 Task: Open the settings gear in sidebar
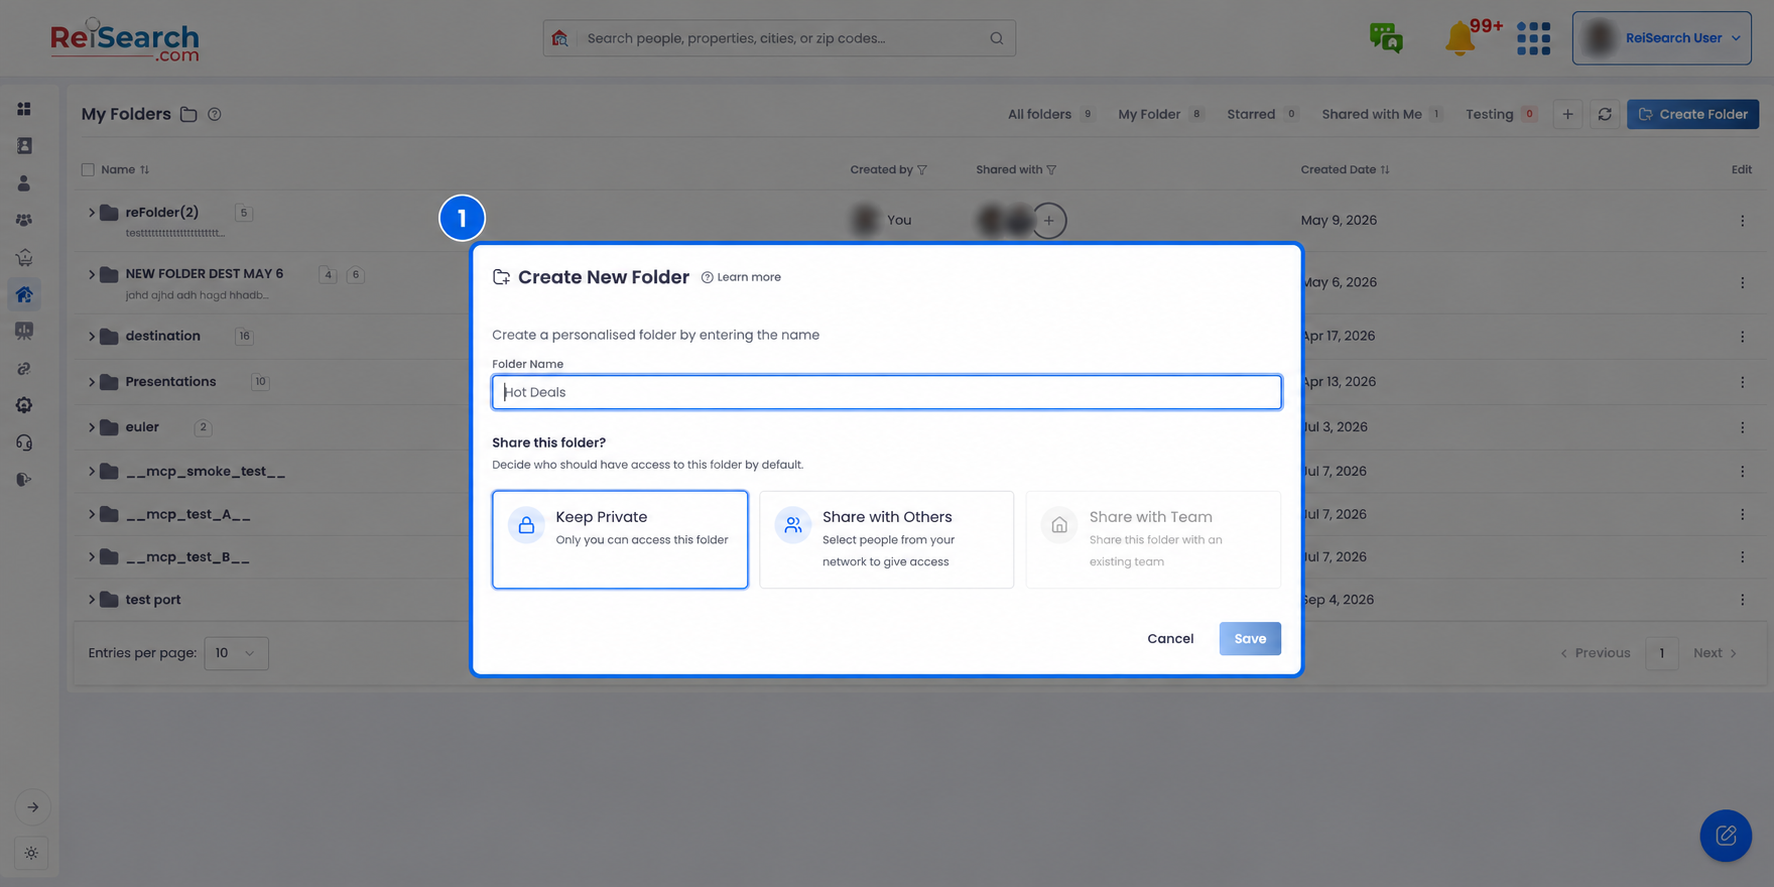pyautogui.click(x=24, y=405)
